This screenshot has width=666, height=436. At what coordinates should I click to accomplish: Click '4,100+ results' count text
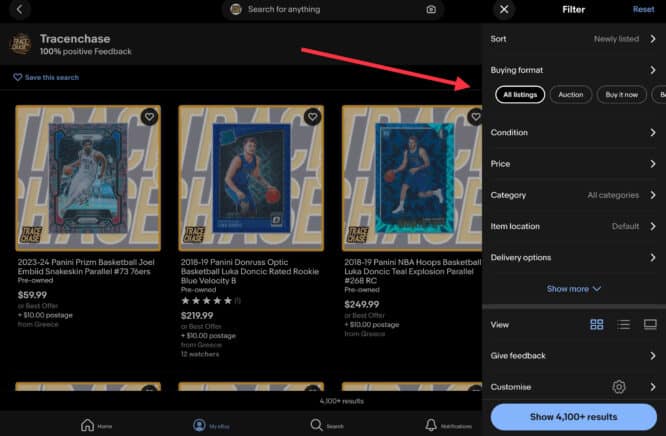(x=341, y=401)
